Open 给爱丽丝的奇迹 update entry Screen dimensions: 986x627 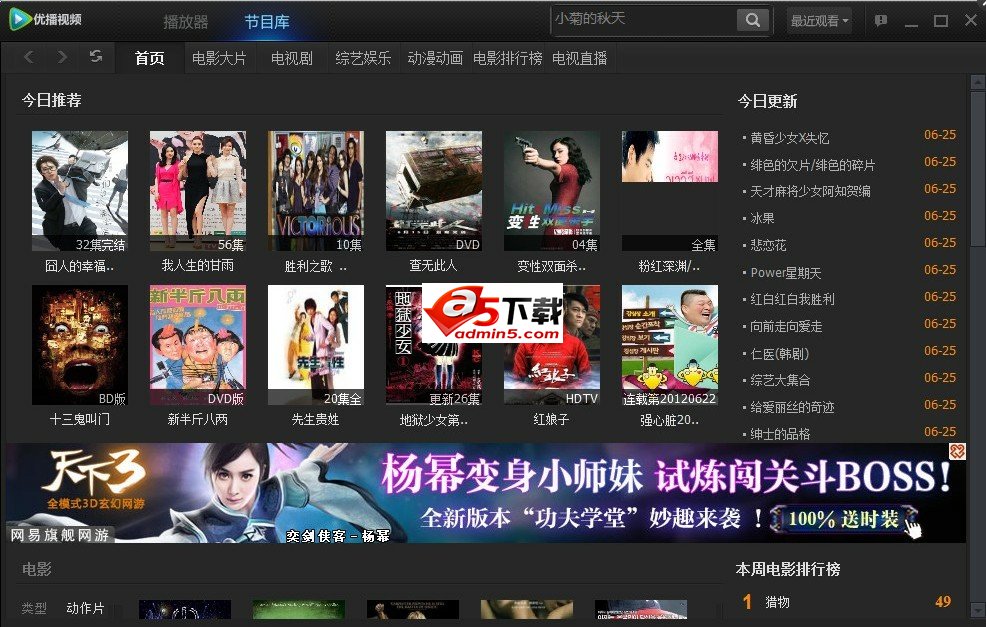tap(792, 408)
